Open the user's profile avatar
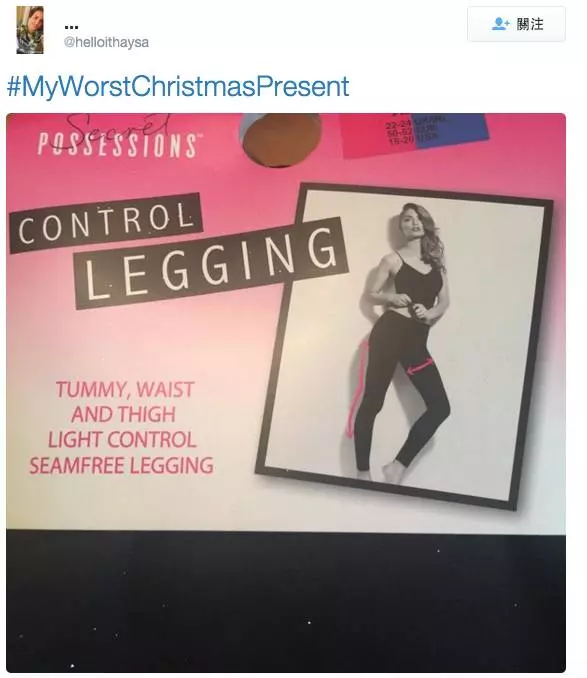Screen dimensions: 587x678 pos(30,30)
